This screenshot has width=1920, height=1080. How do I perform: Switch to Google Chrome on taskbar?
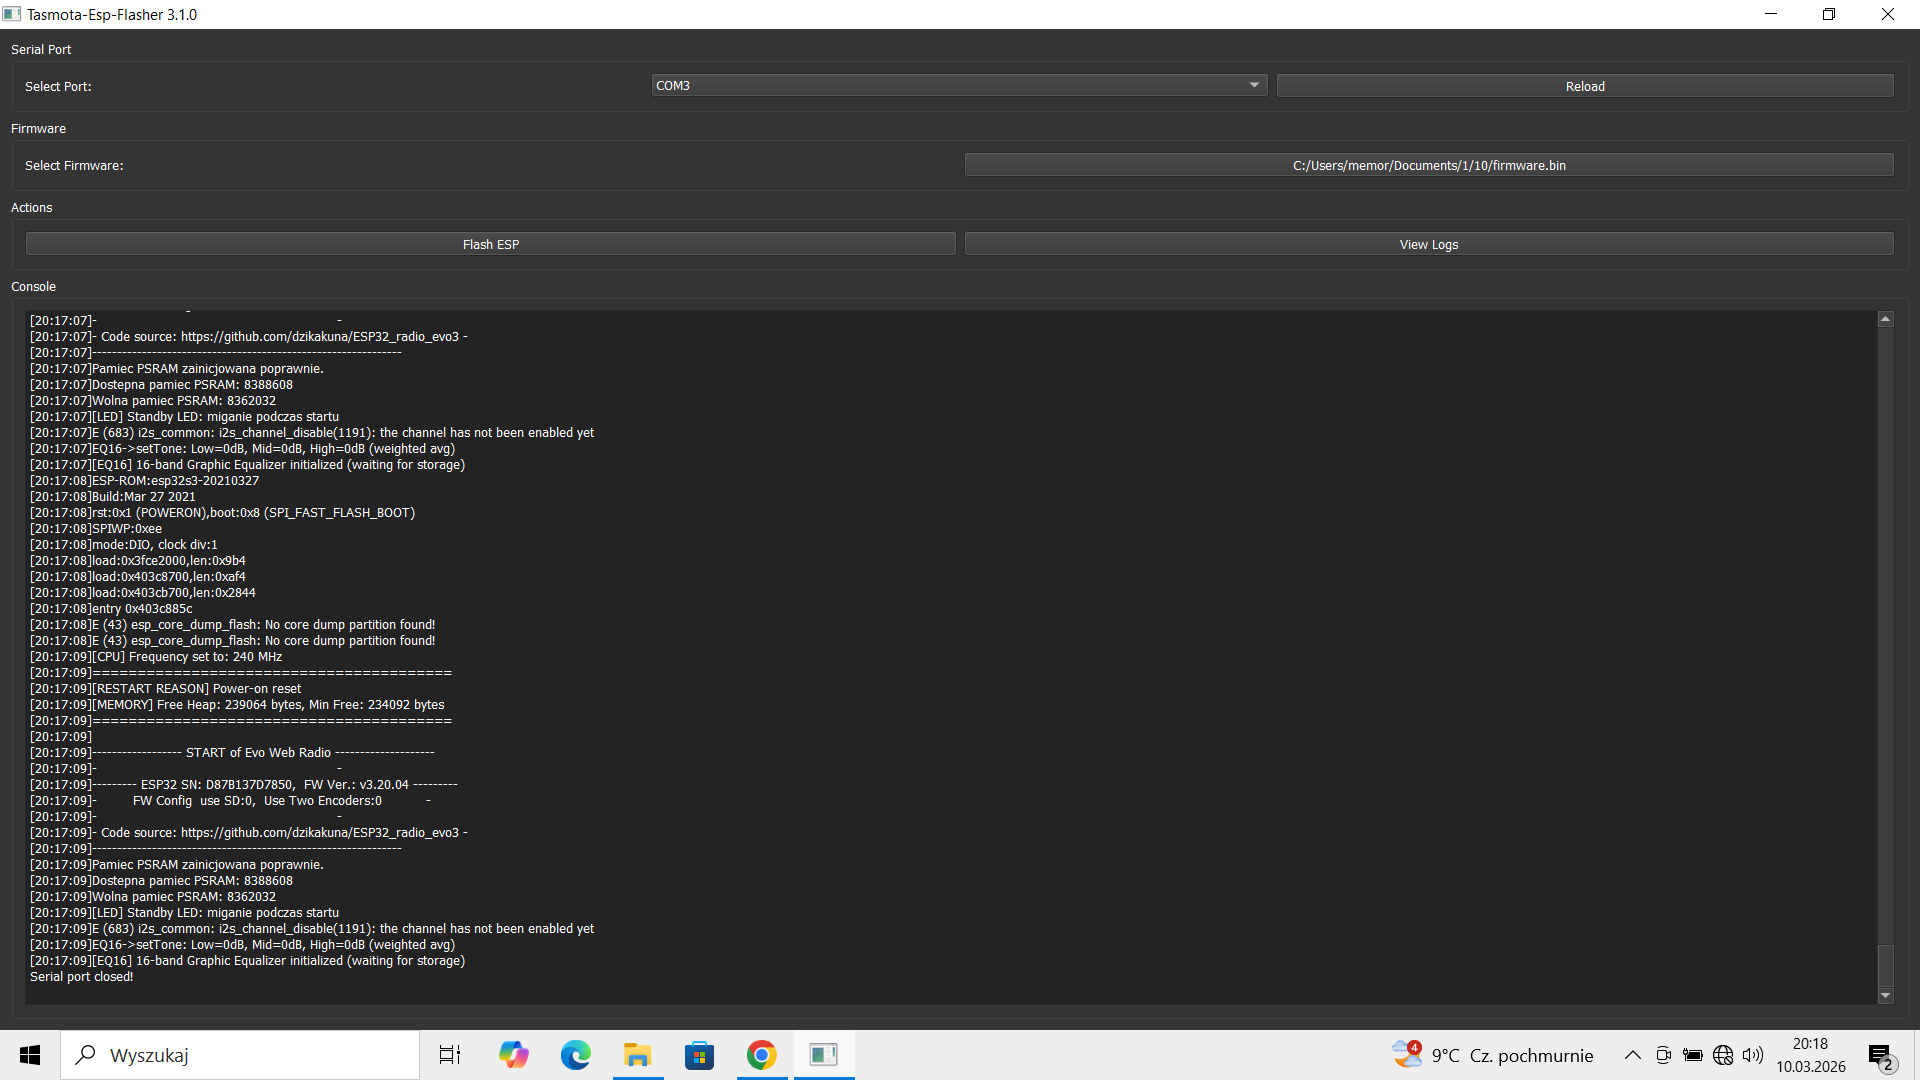pyautogui.click(x=761, y=1055)
